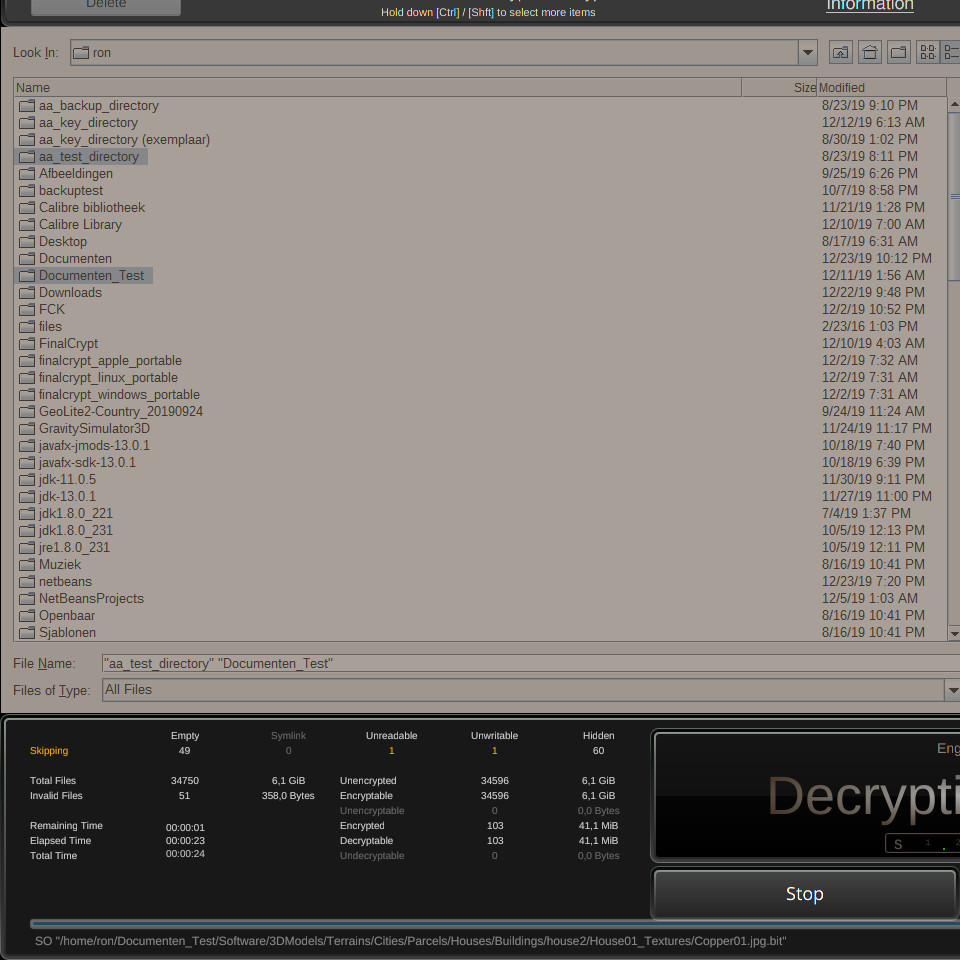Sort files by Modified column header
960x960 pixels.
tap(880, 88)
